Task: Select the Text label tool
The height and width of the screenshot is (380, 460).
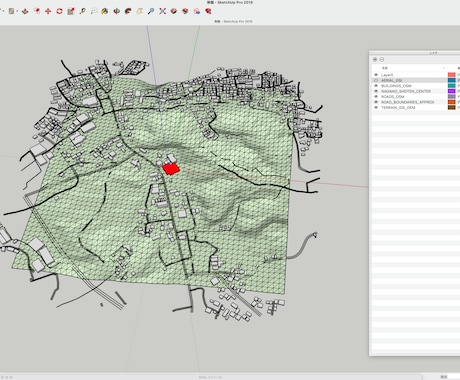Action: [94, 11]
